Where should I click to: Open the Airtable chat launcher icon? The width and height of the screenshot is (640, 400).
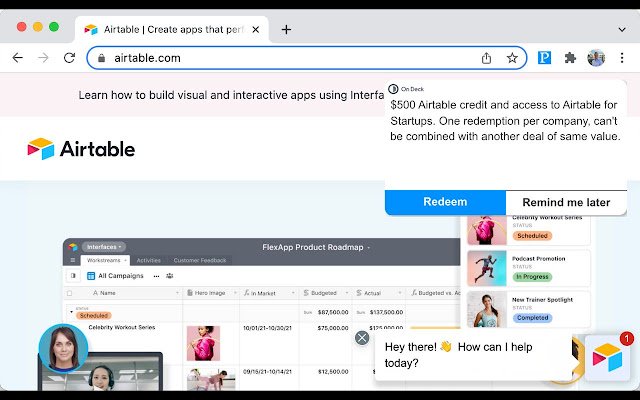pos(607,358)
